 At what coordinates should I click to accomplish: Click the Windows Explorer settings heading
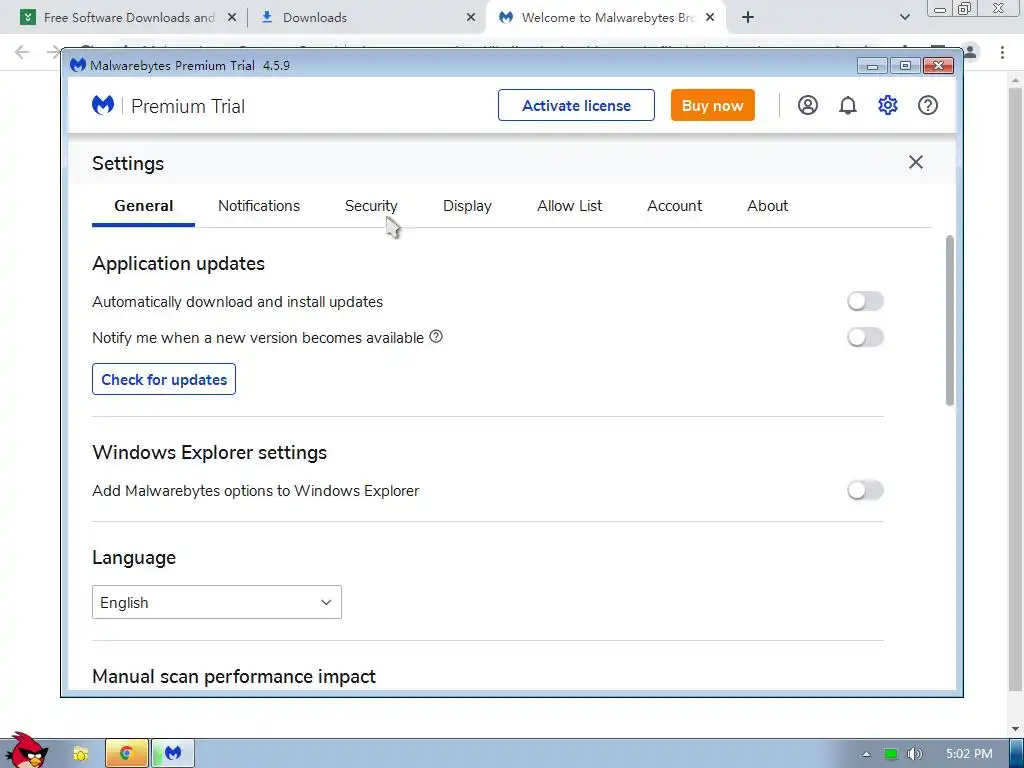pos(210,452)
